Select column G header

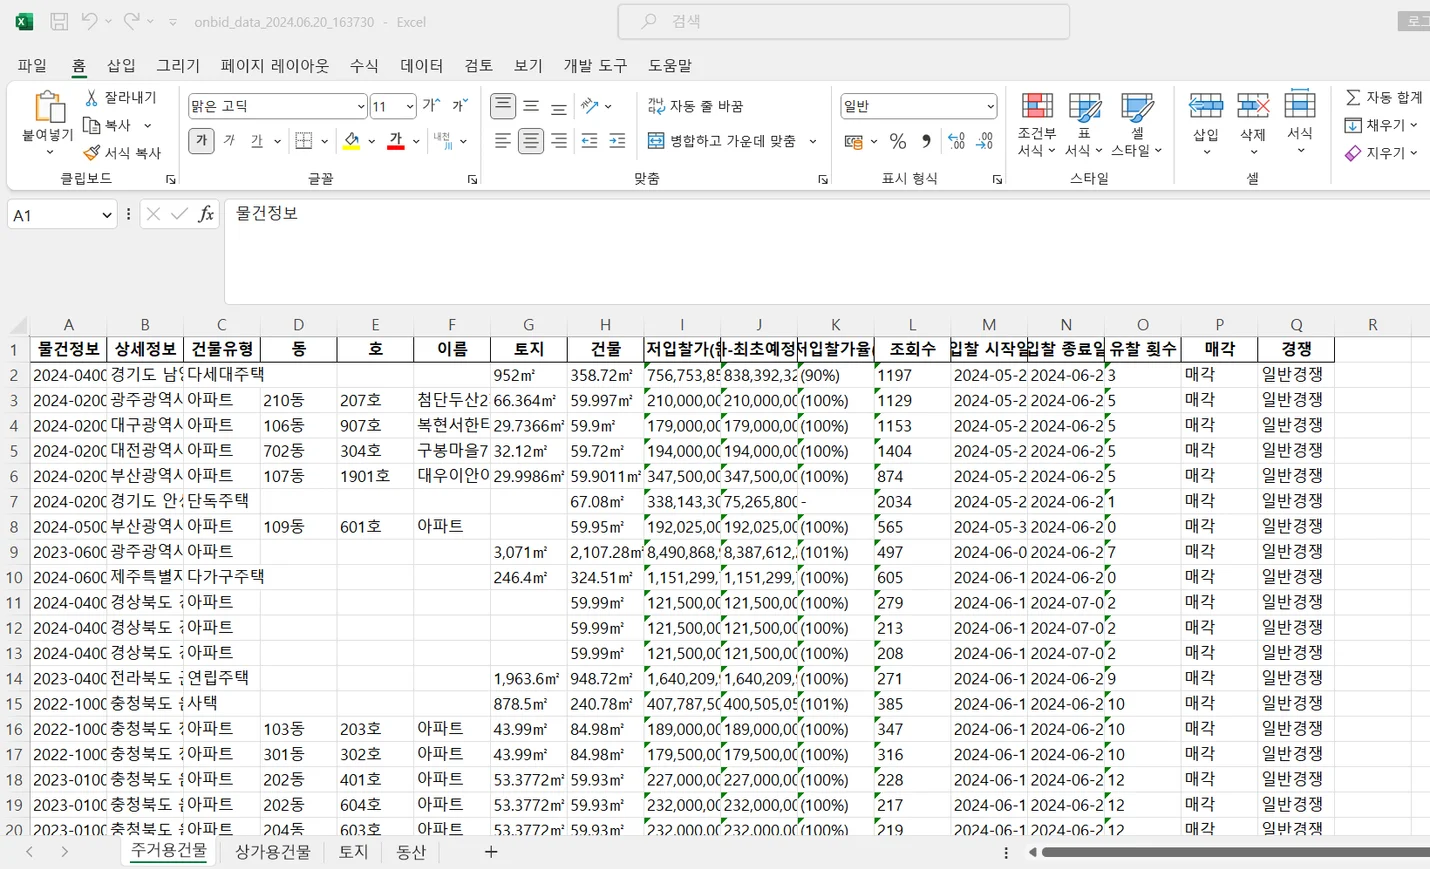click(528, 324)
